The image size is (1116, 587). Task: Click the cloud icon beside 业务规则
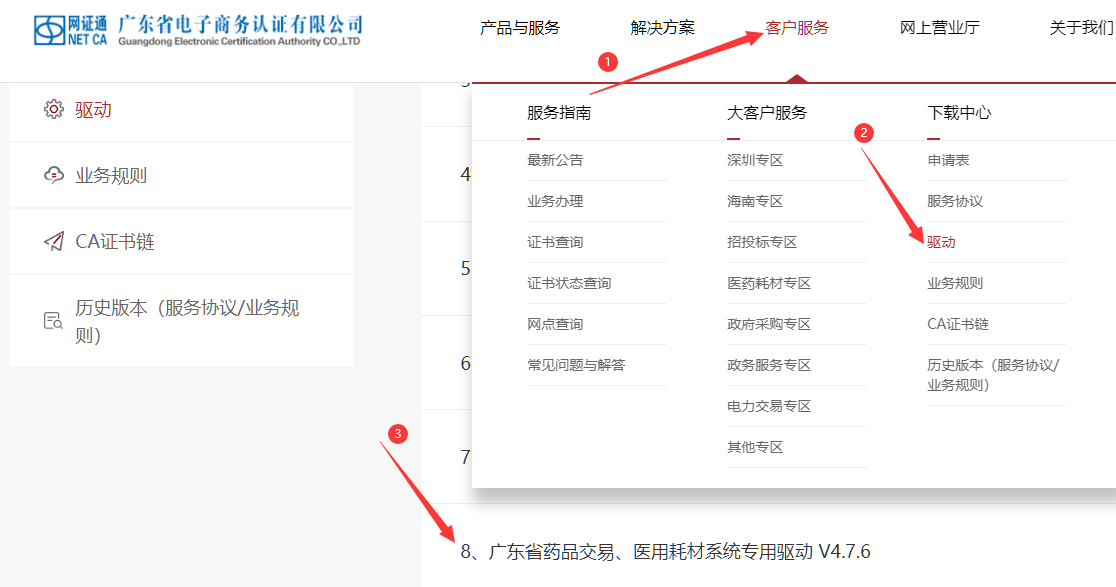[53, 176]
